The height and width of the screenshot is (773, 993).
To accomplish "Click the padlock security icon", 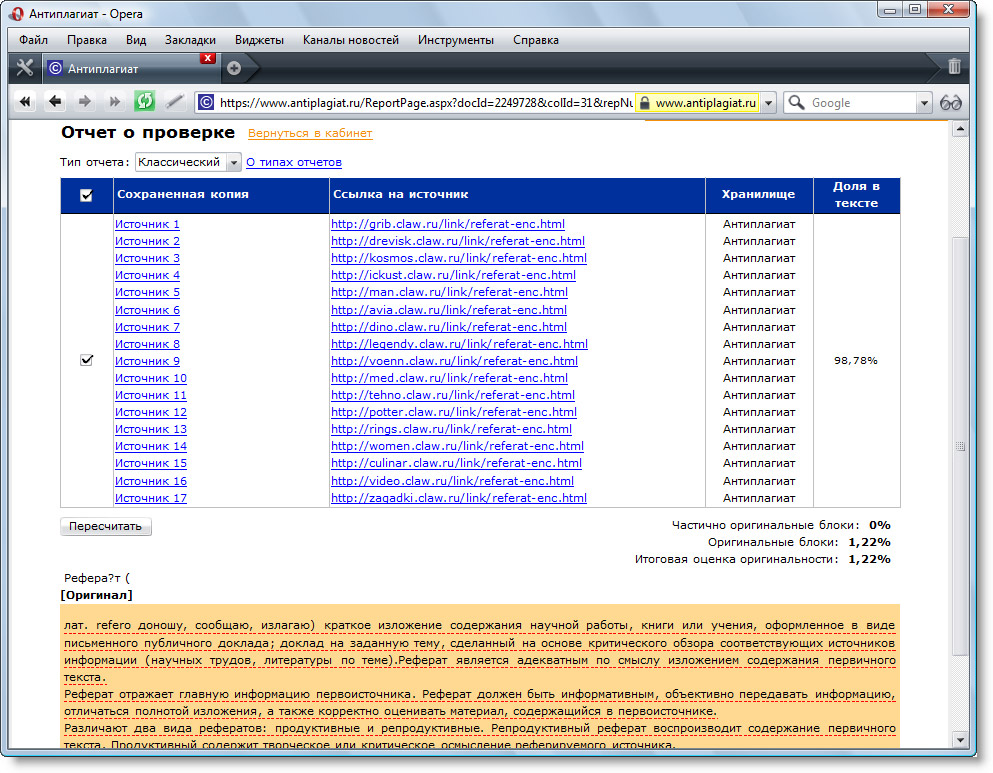I will [x=645, y=103].
